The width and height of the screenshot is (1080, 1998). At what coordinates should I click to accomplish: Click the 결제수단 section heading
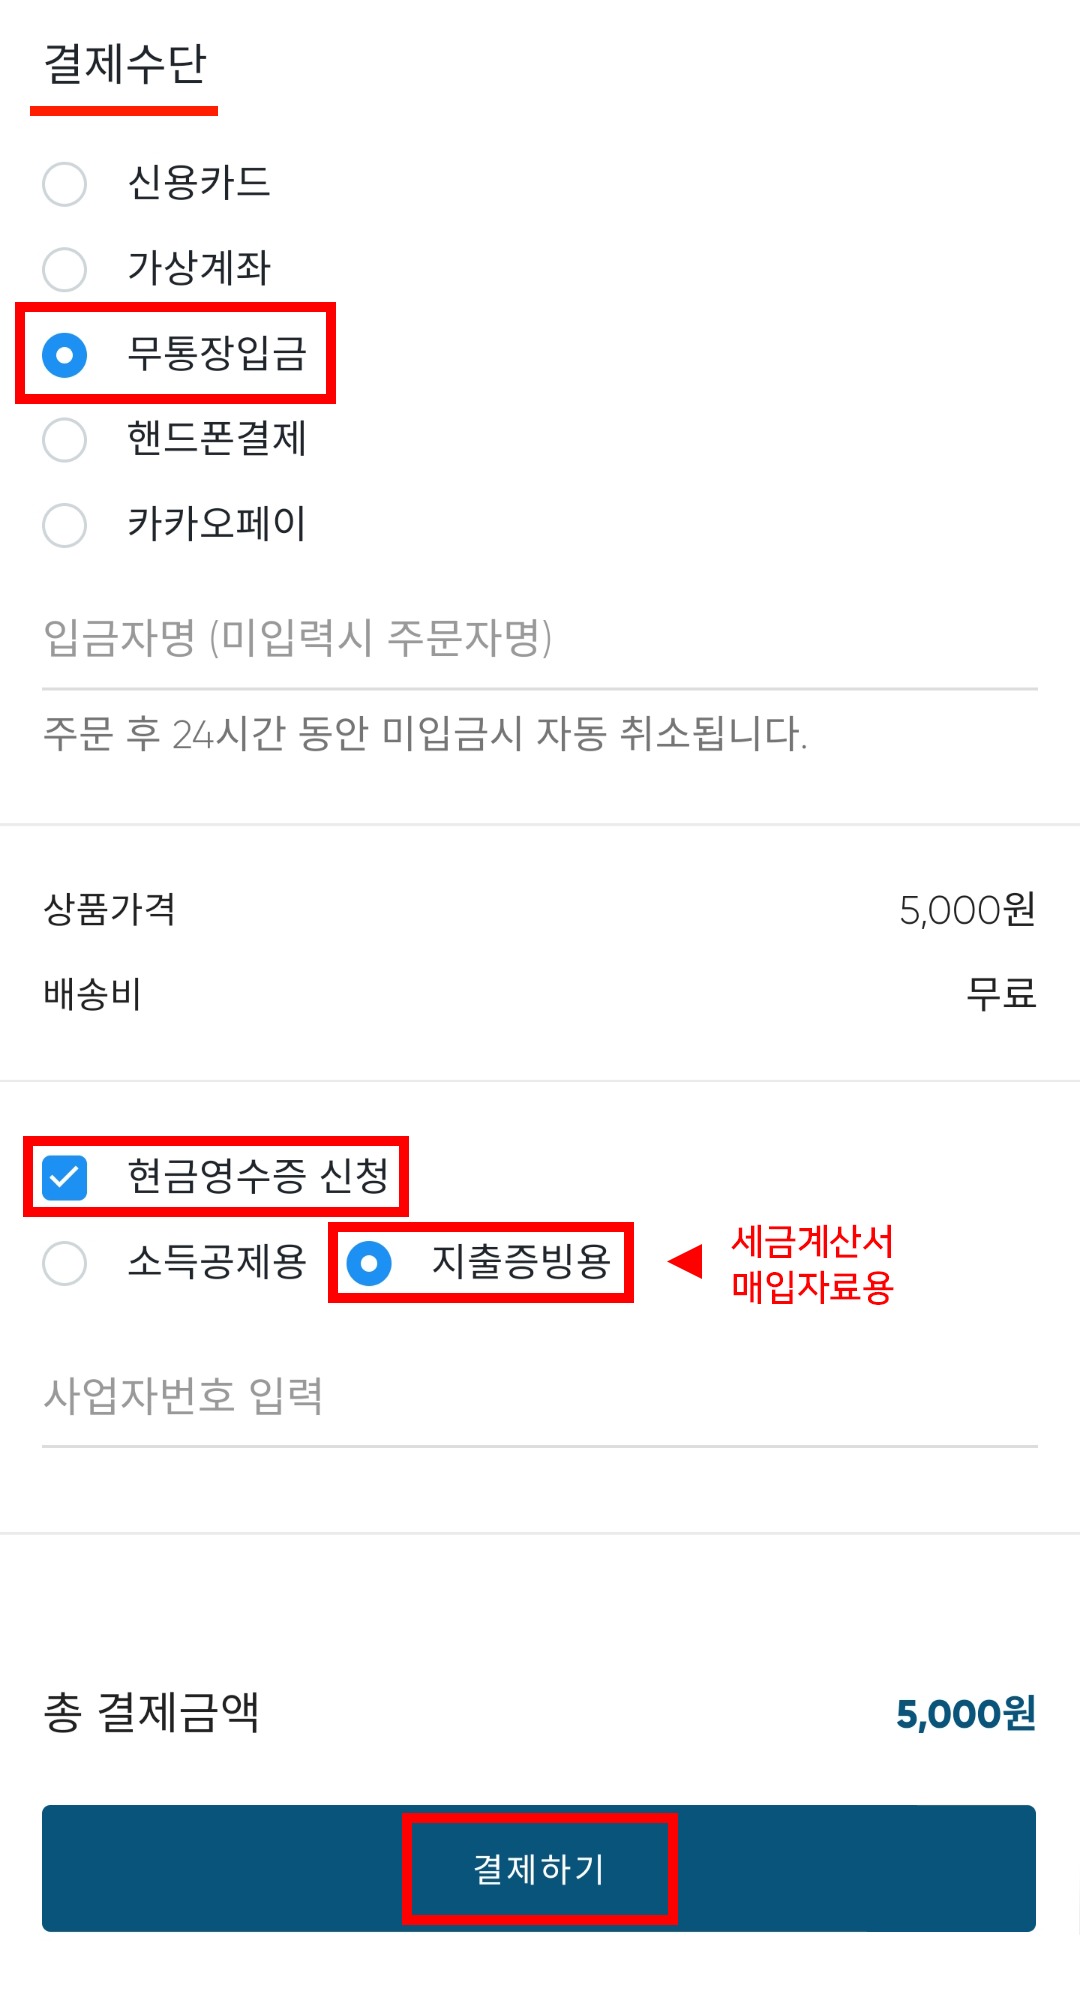point(125,65)
